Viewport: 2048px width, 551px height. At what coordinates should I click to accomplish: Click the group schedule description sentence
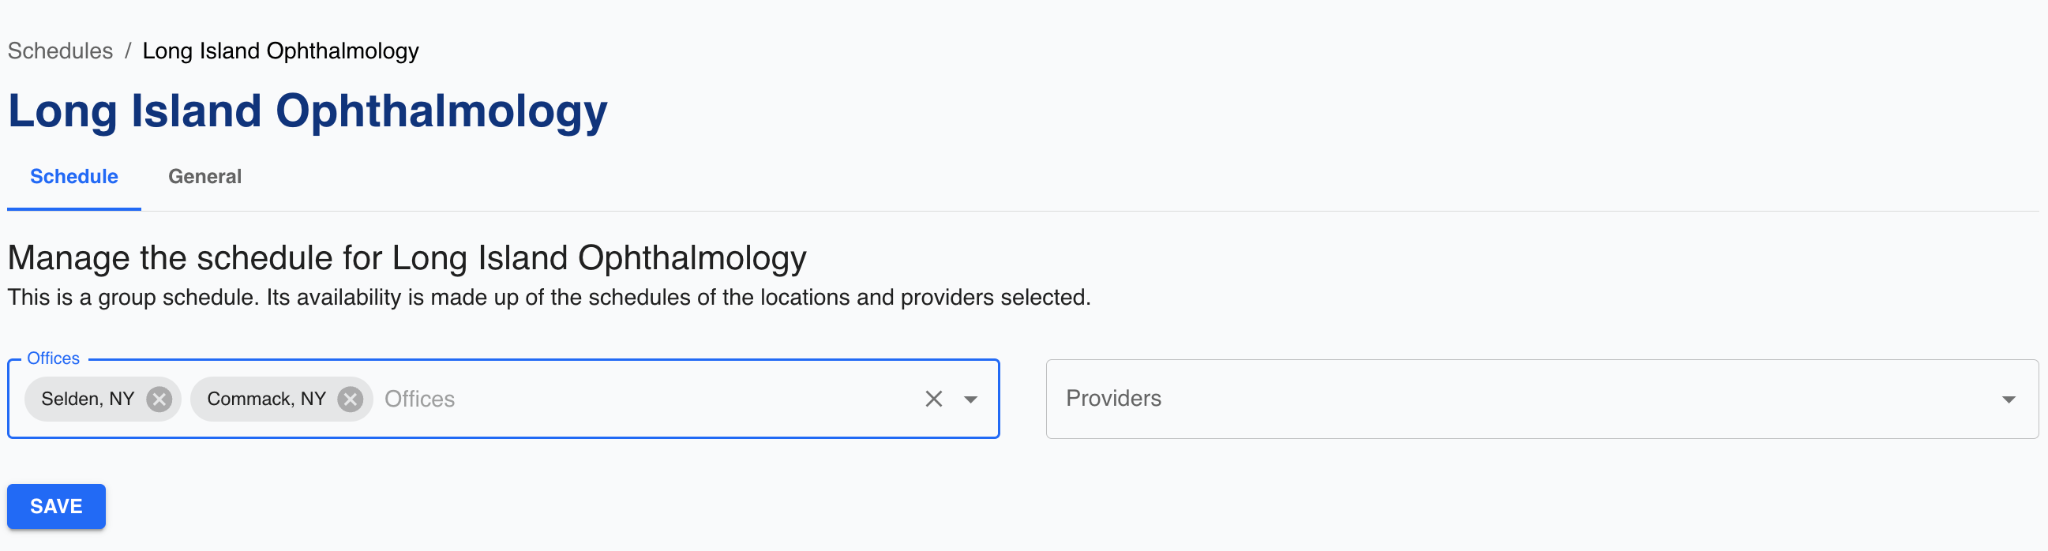(549, 298)
